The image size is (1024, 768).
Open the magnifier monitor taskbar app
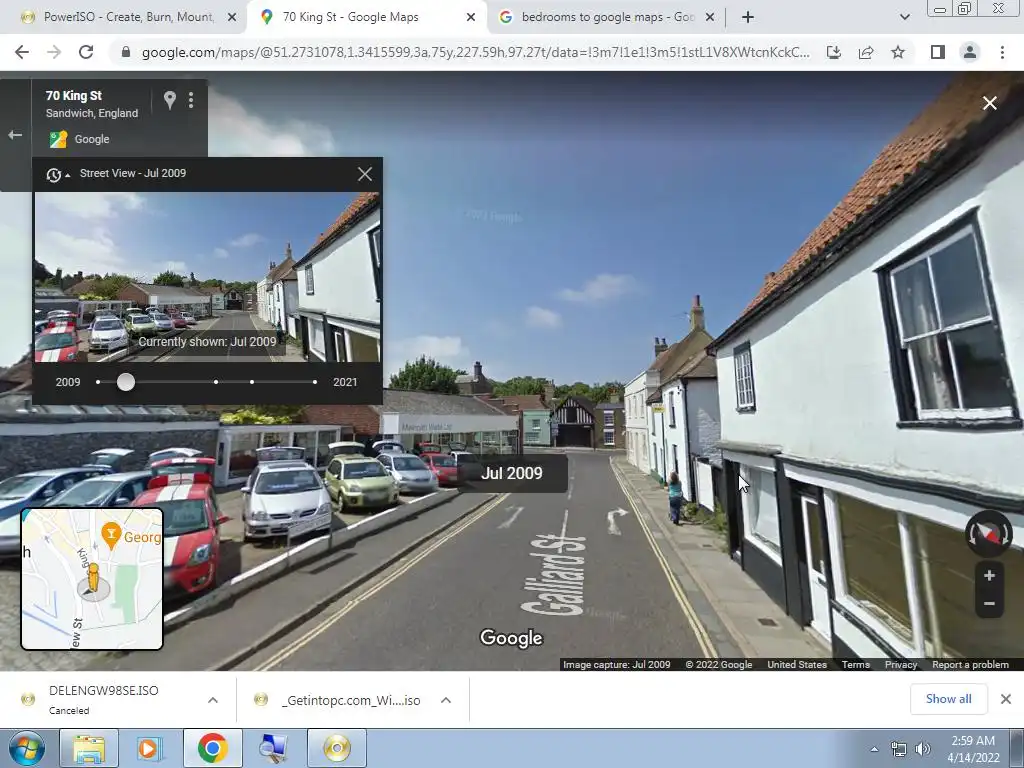point(274,748)
